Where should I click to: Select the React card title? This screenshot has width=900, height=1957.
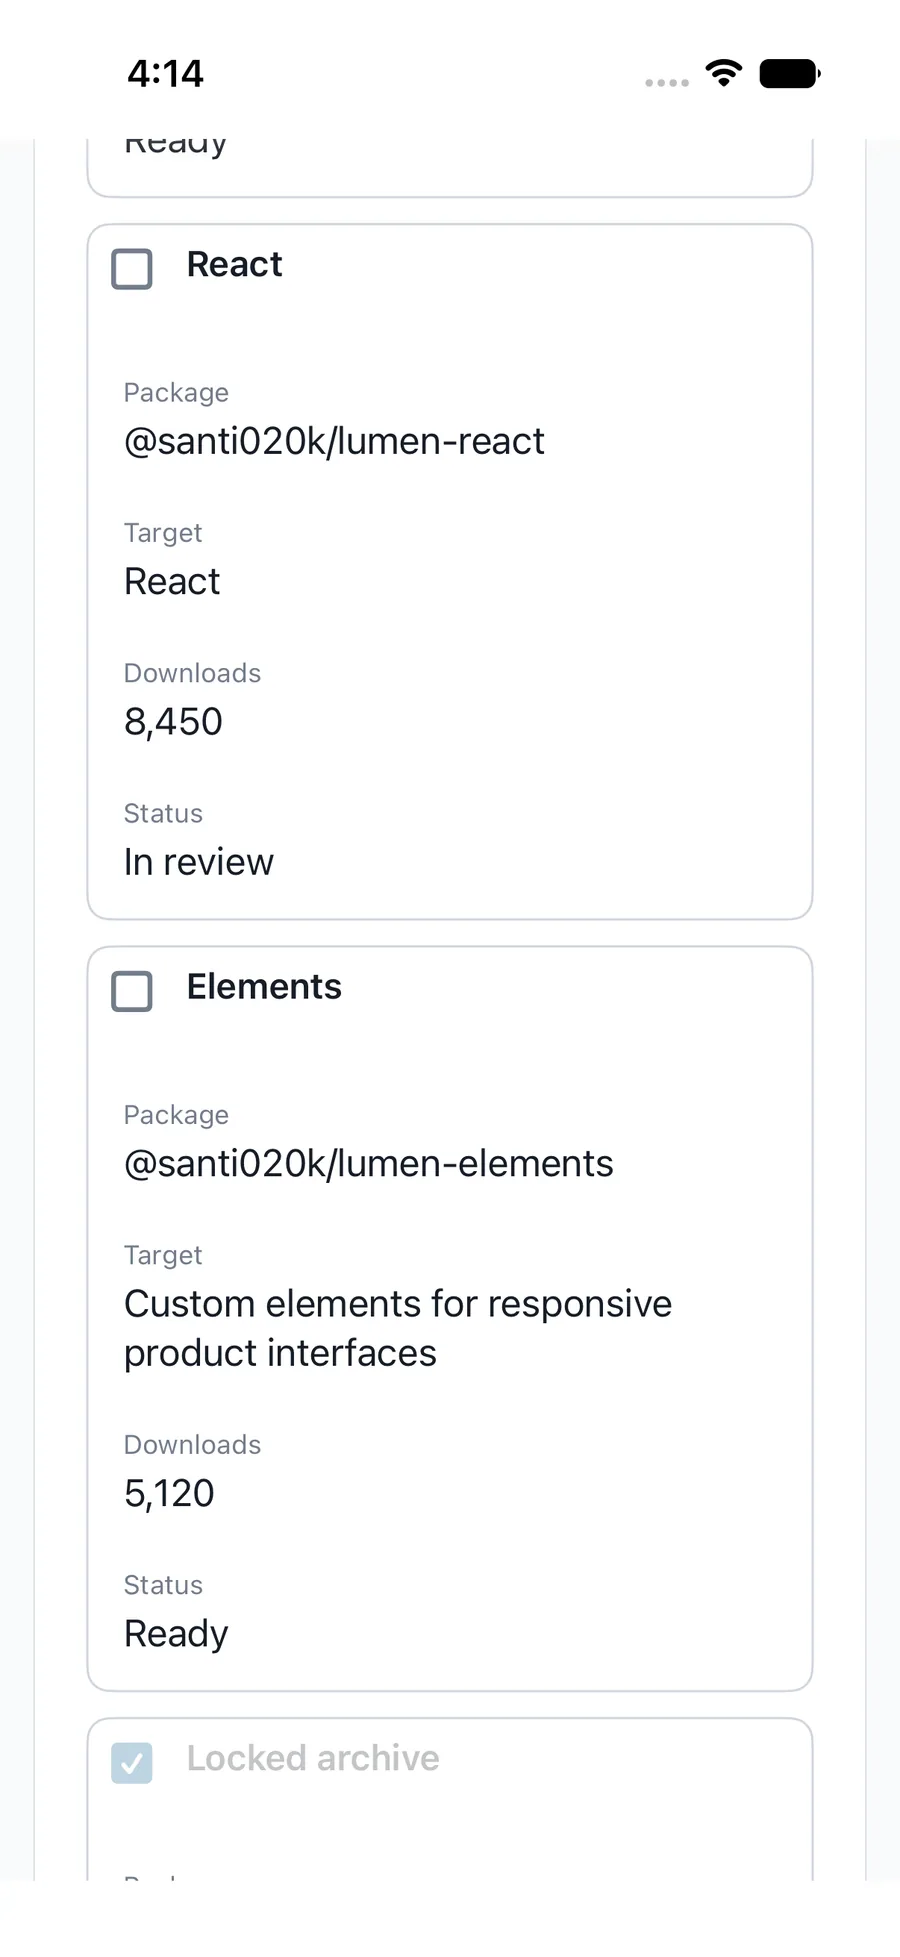coord(234,264)
